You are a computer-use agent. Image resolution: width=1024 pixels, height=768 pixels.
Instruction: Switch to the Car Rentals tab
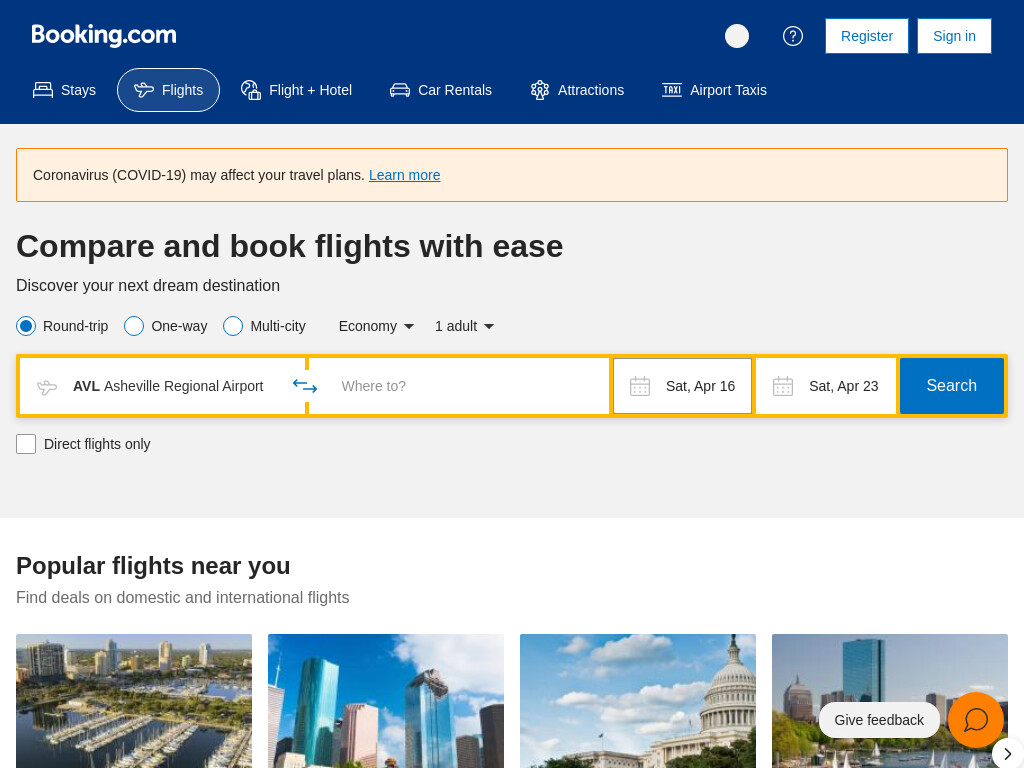[x=441, y=90]
